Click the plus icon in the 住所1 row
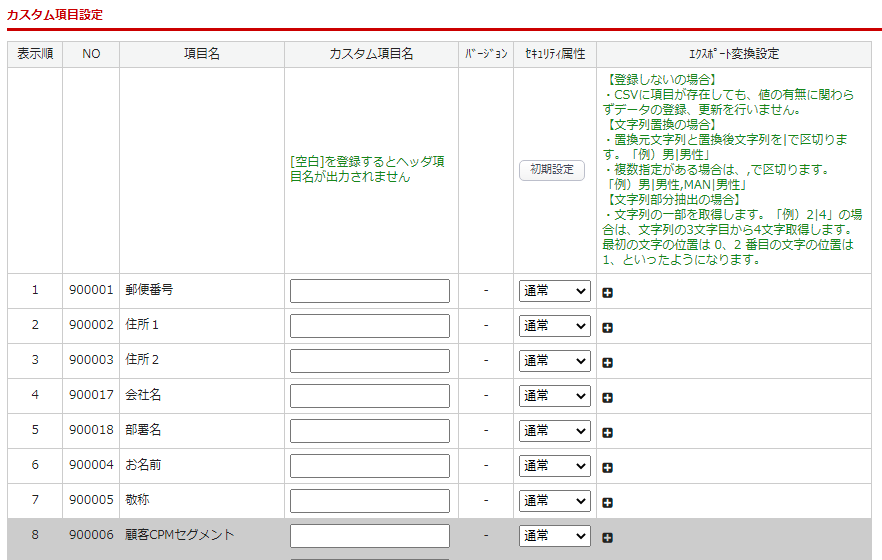 [x=607, y=327]
